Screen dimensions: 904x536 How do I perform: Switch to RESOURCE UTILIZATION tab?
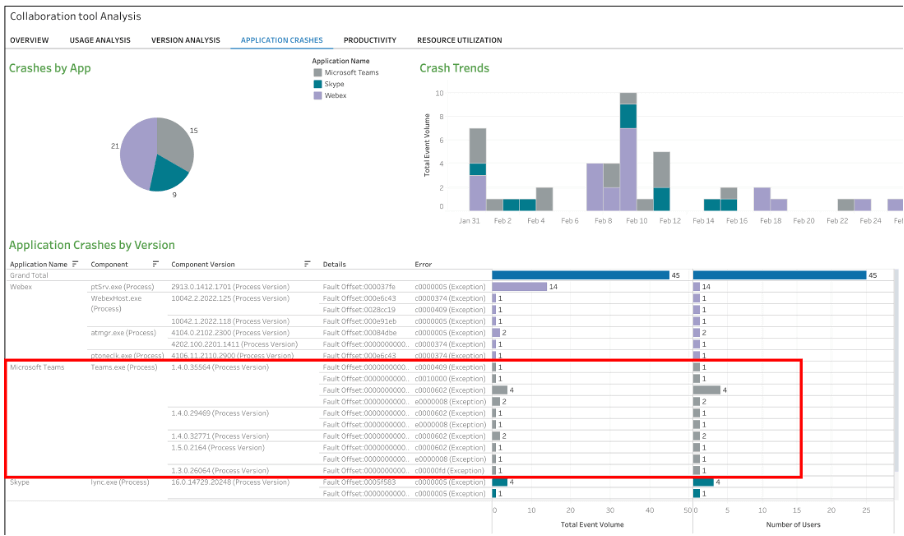pyautogui.click(x=459, y=40)
